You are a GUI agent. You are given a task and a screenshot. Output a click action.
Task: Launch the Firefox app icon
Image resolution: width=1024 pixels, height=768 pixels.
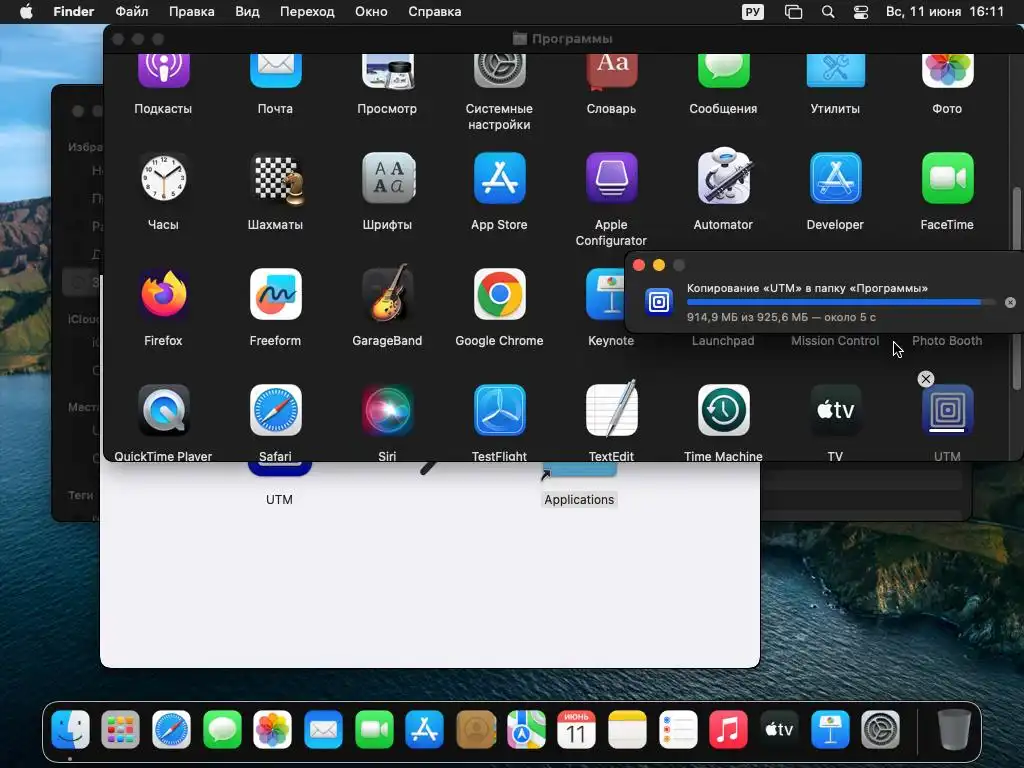163,294
